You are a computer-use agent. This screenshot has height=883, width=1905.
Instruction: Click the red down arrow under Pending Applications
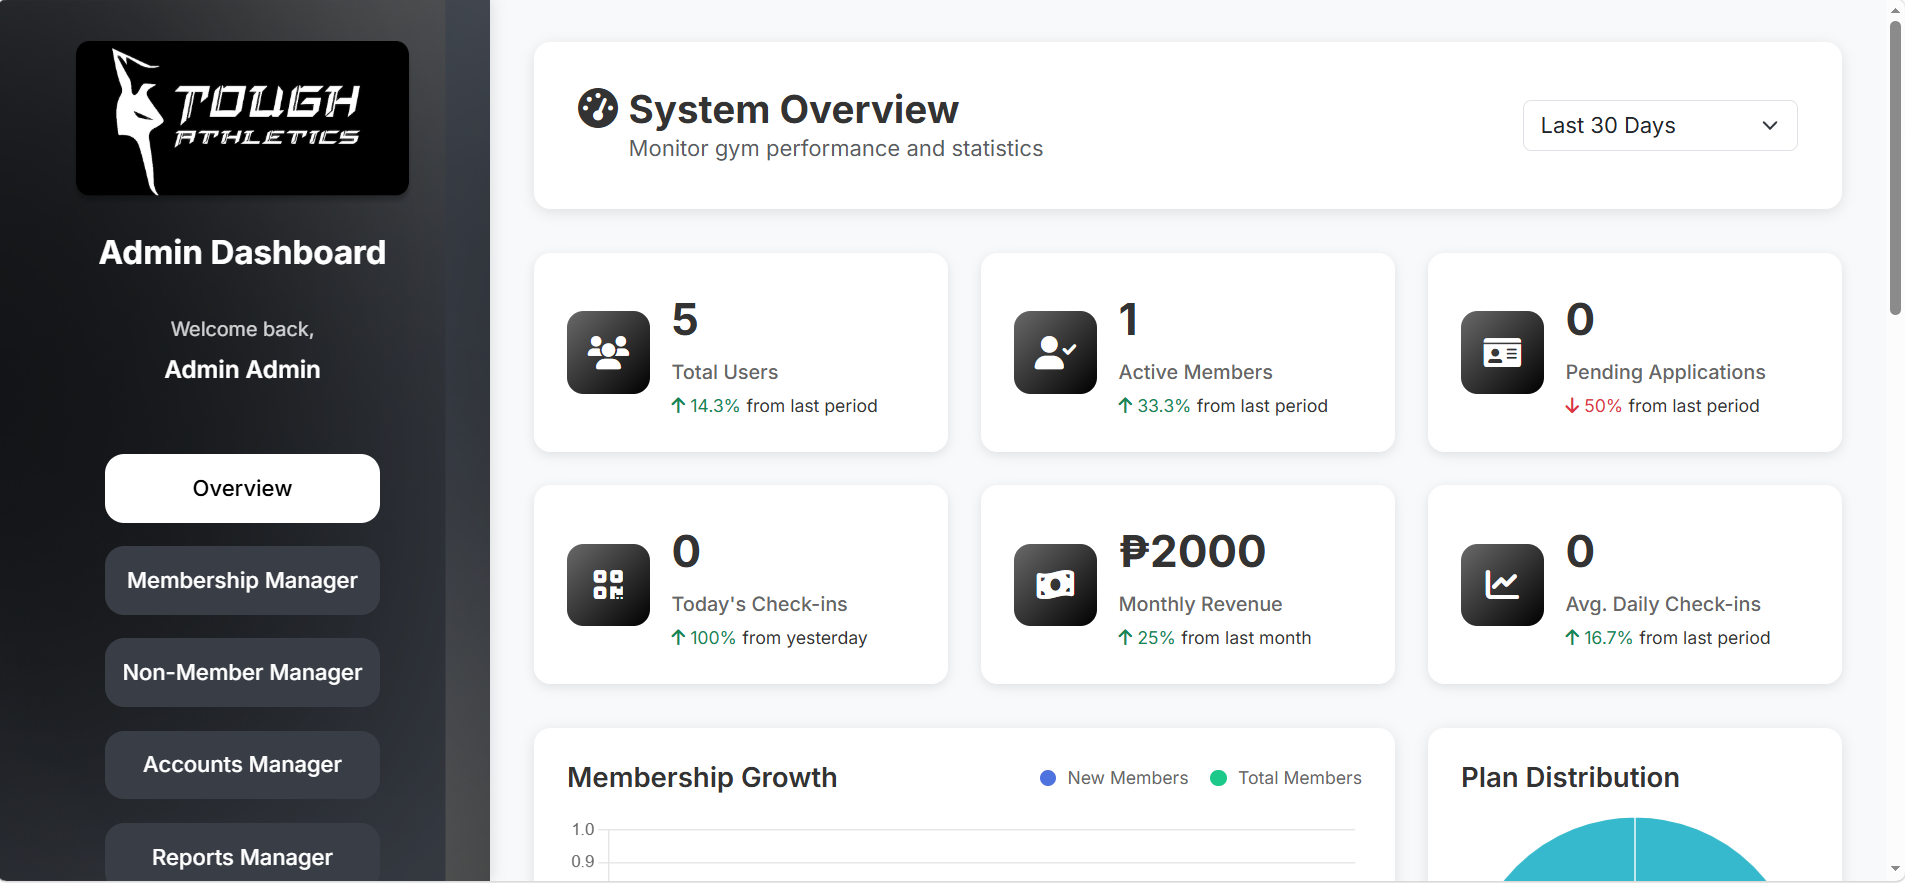tap(1572, 405)
